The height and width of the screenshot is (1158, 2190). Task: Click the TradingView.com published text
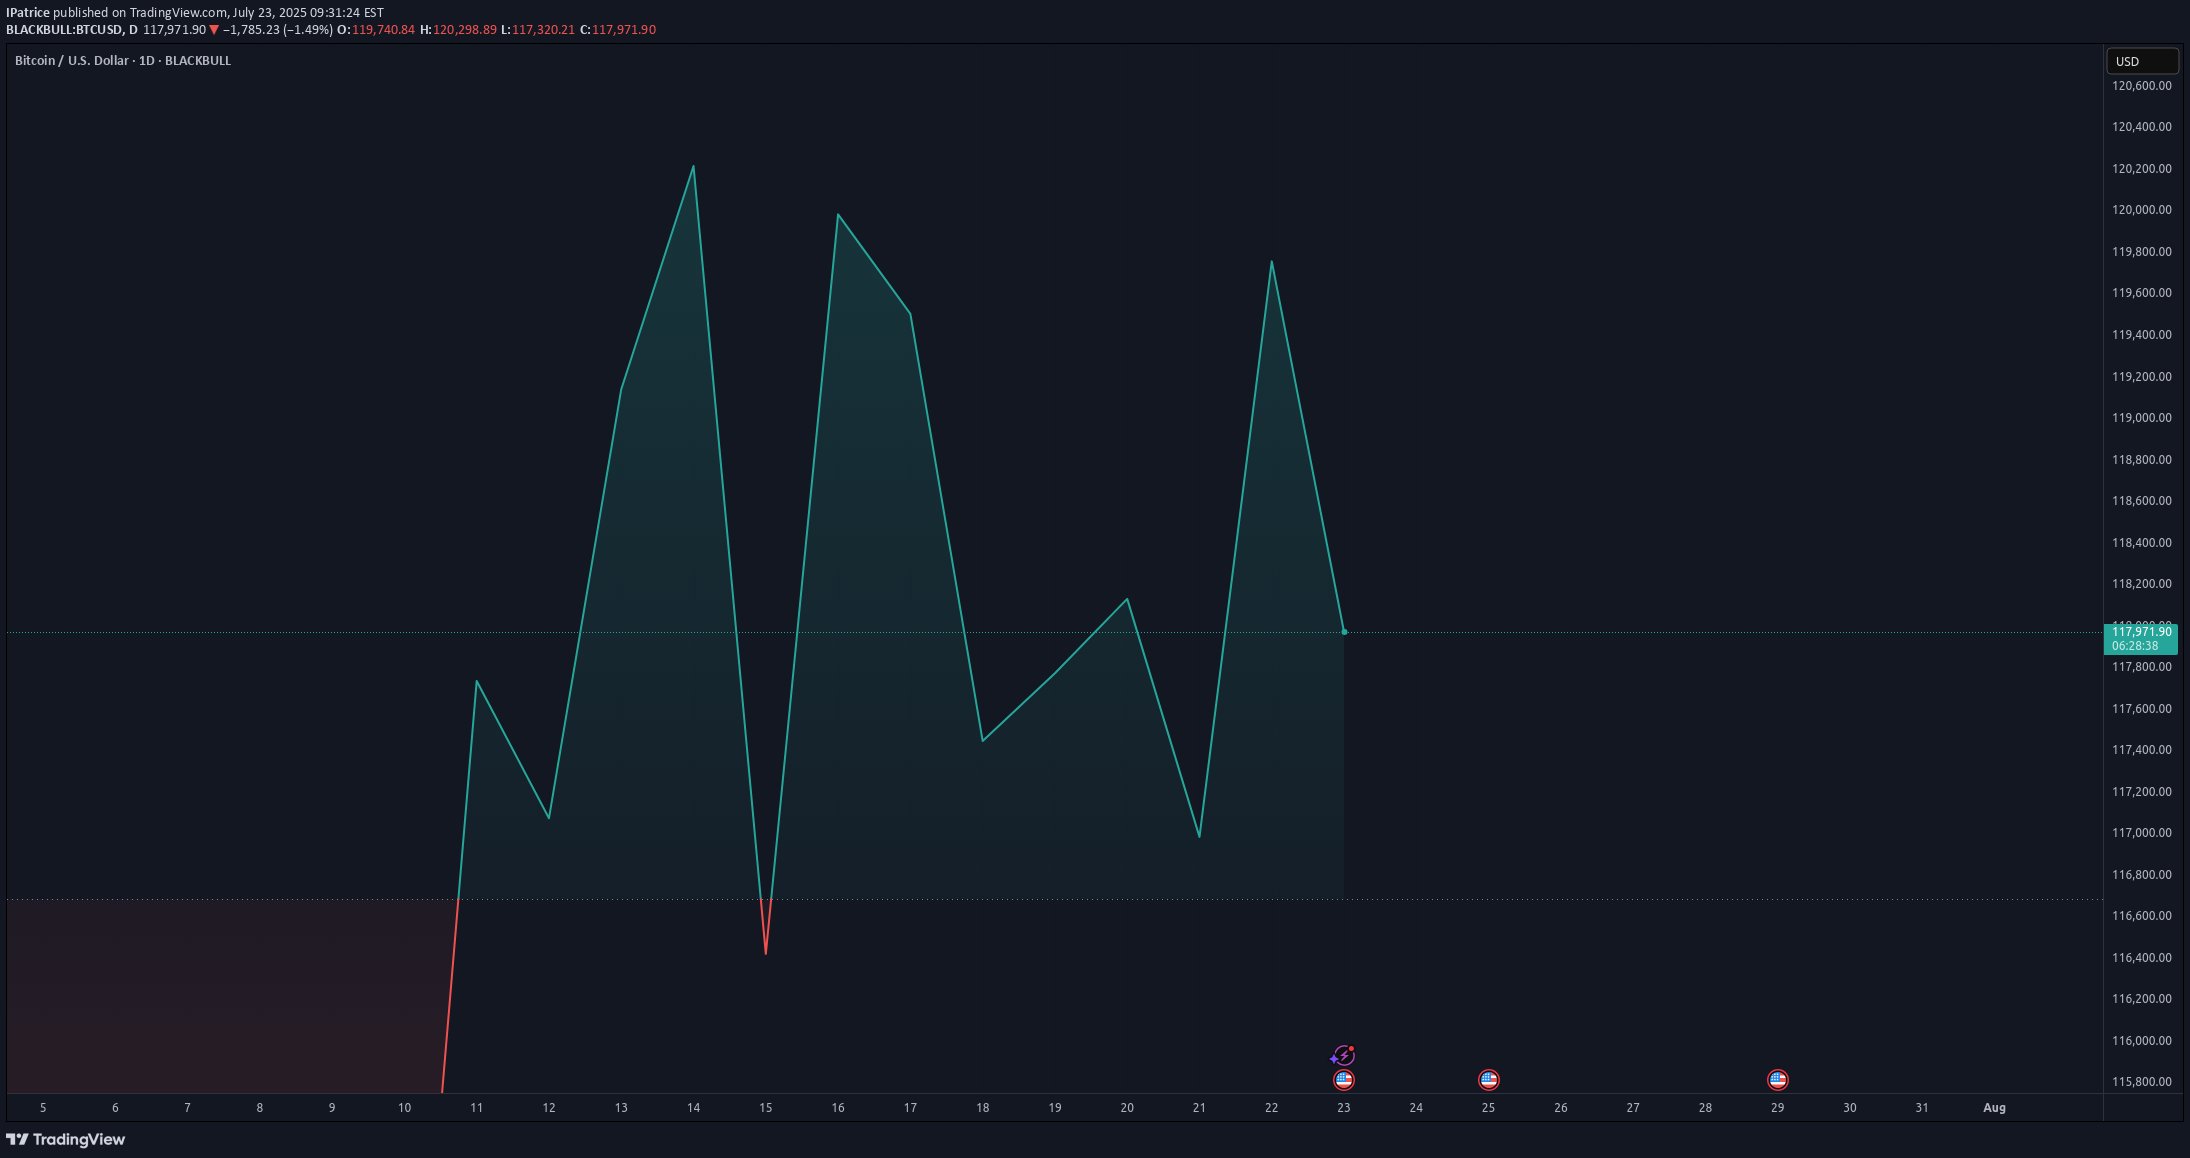click(178, 13)
